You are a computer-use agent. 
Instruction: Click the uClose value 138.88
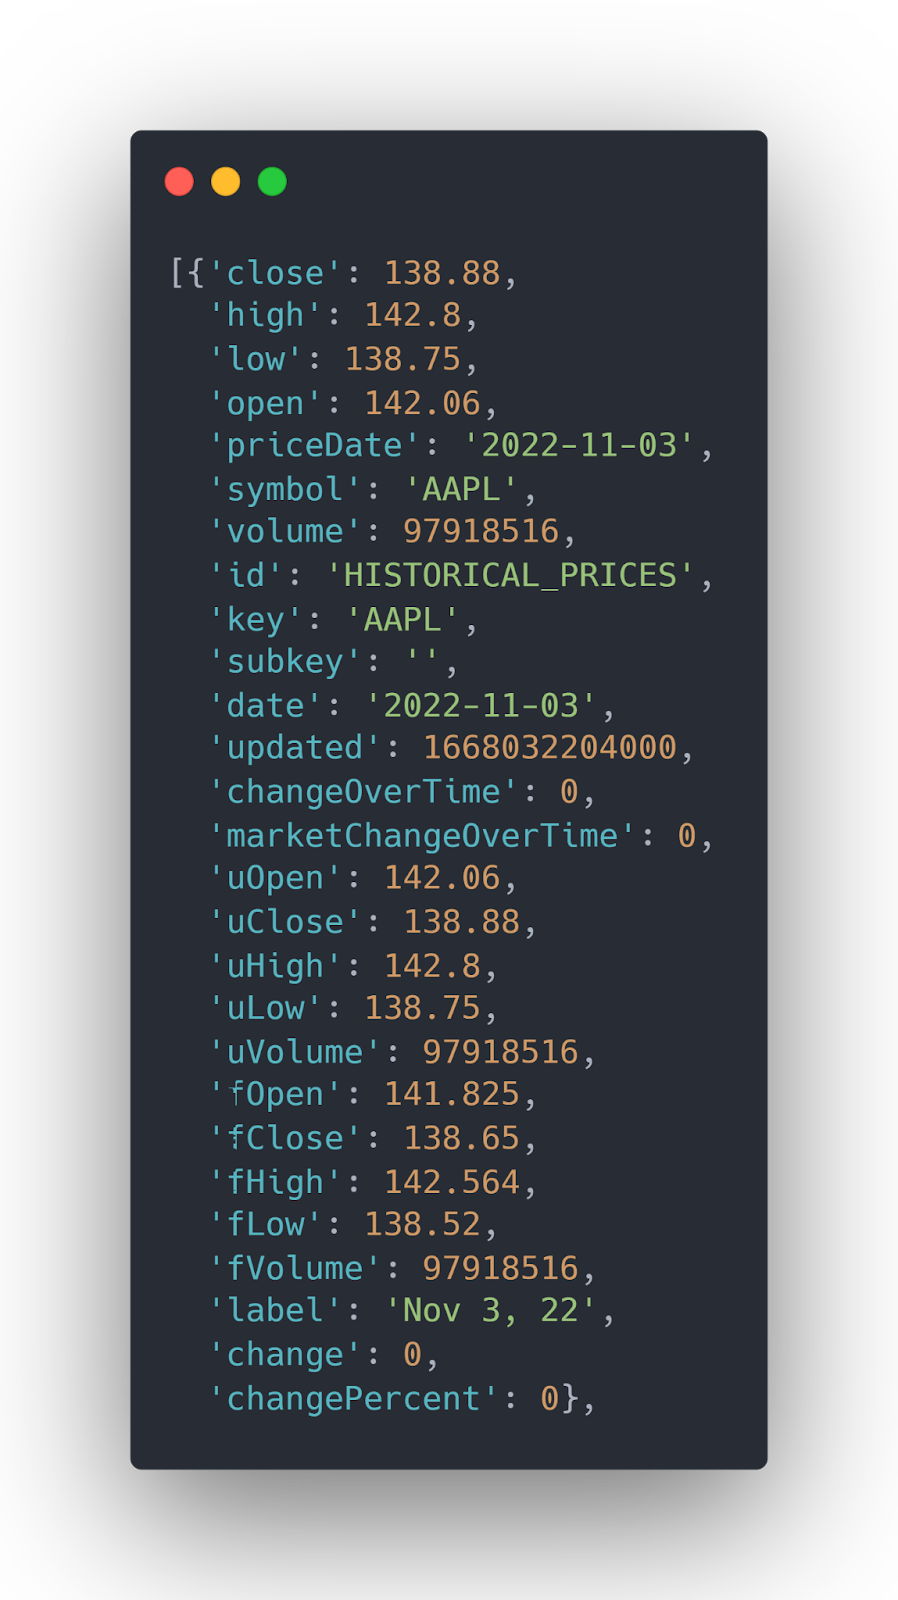[x=461, y=922]
